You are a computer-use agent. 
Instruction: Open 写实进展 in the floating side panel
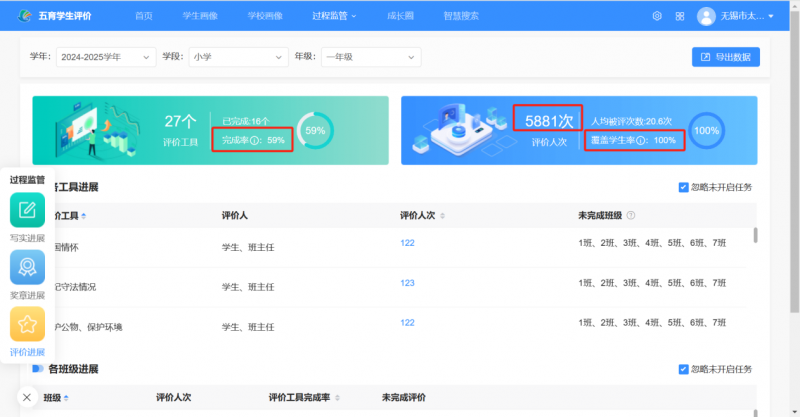(x=27, y=210)
